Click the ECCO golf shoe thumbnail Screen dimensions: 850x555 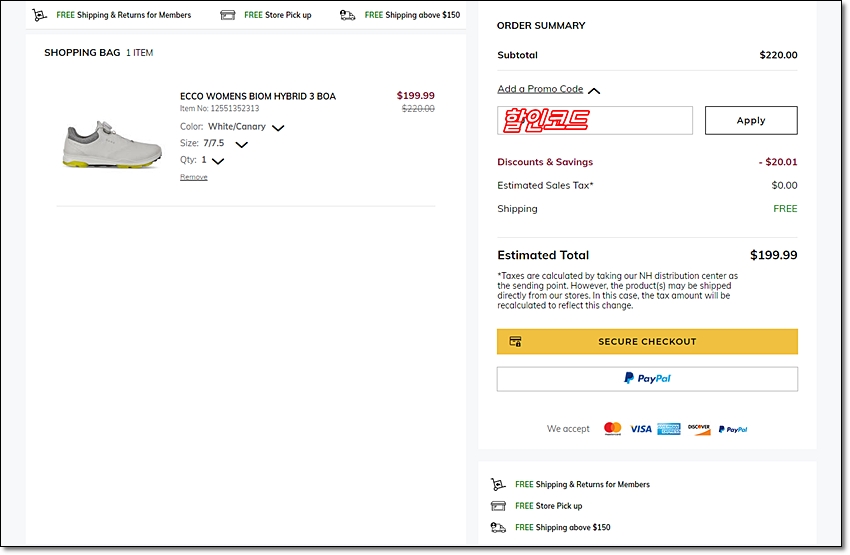tap(112, 144)
